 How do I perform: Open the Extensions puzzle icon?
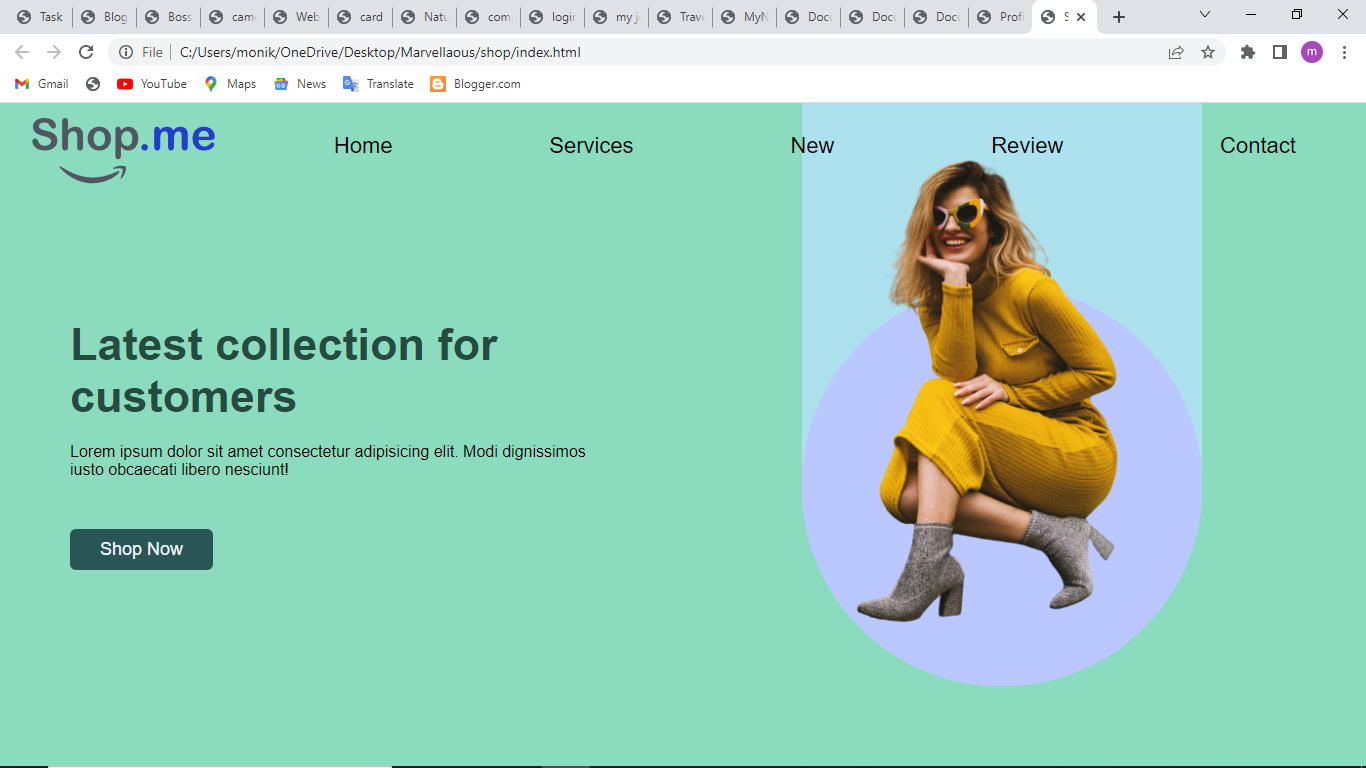coord(1248,52)
